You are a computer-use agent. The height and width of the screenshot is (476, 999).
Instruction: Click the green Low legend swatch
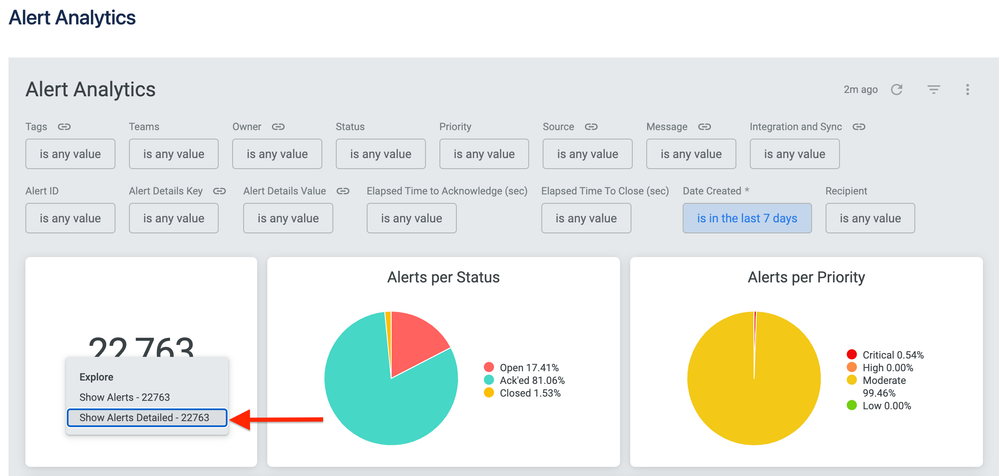pyautogui.click(x=852, y=406)
